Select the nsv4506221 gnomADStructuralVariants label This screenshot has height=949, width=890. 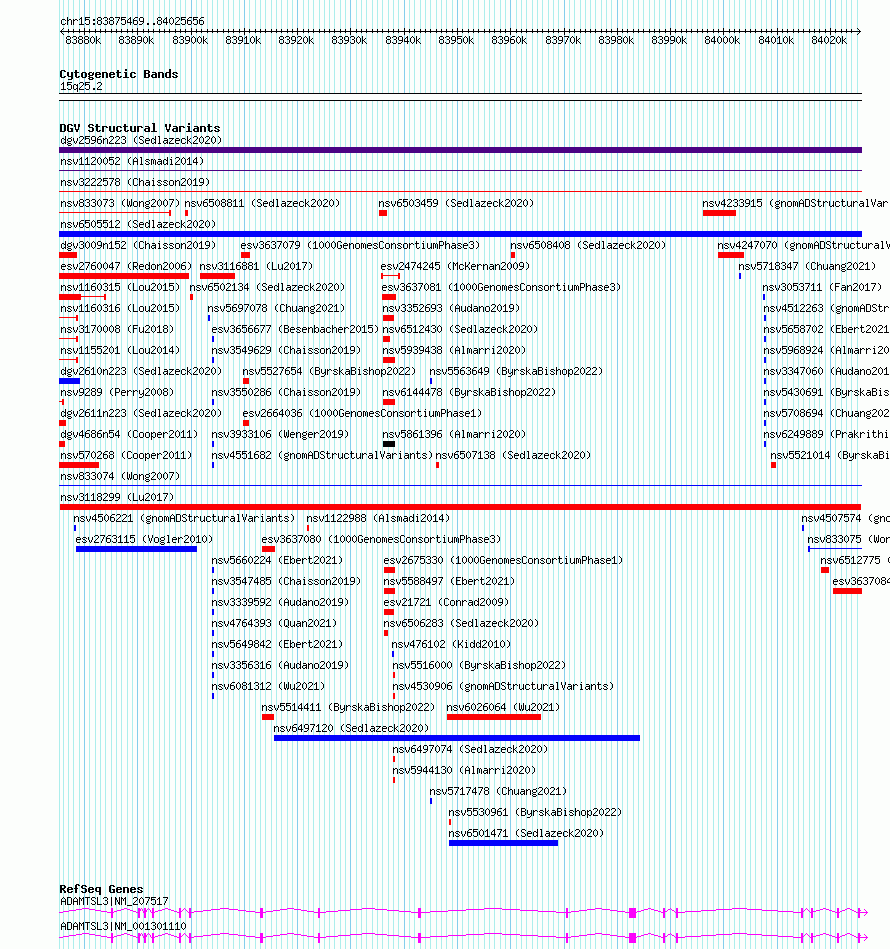(x=184, y=519)
